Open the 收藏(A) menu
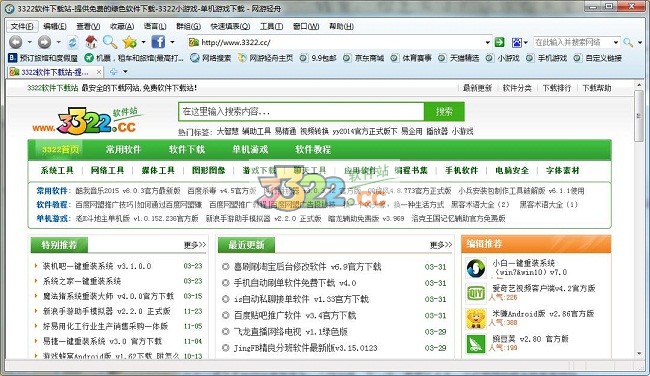The image size is (650, 376). (122, 27)
